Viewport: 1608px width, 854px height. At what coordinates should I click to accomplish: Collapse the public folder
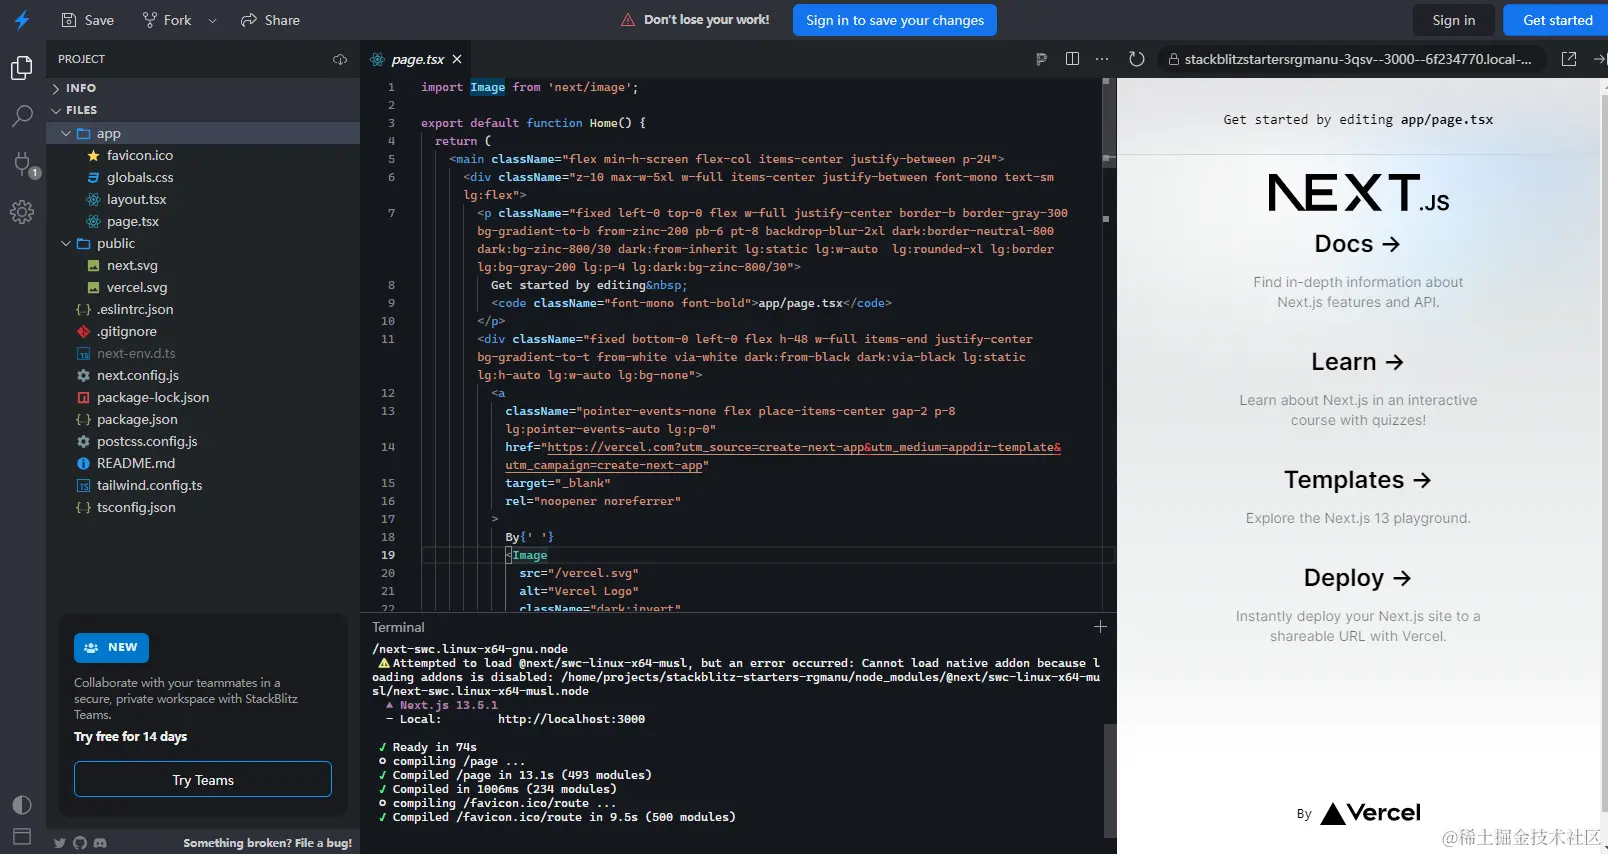click(x=204, y=243)
